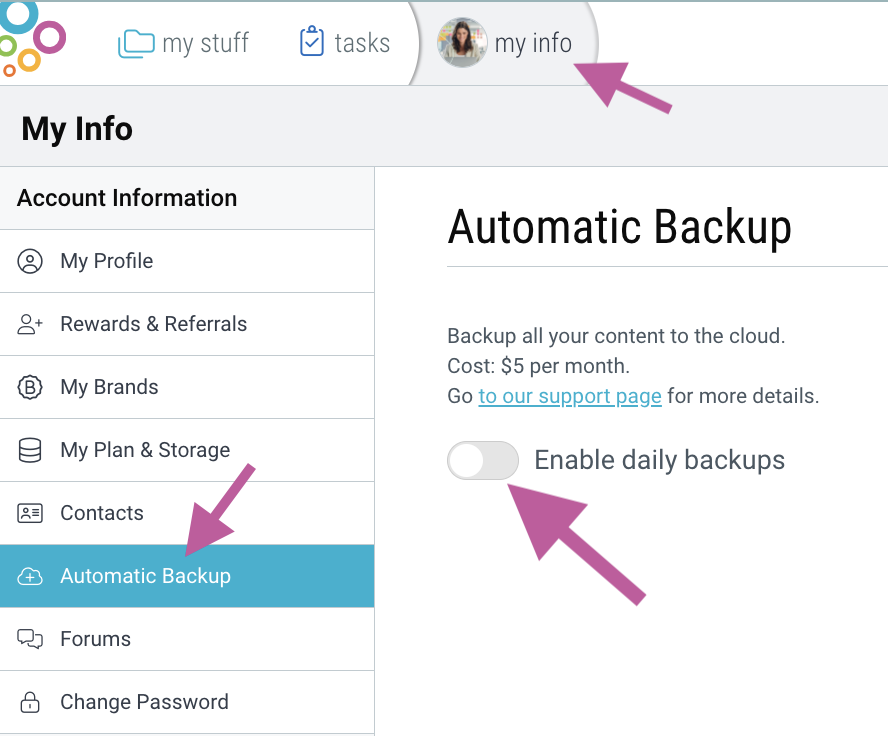The height and width of the screenshot is (736, 888).
Task: Open the my stuff tab
Action: [x=204, y=43]
